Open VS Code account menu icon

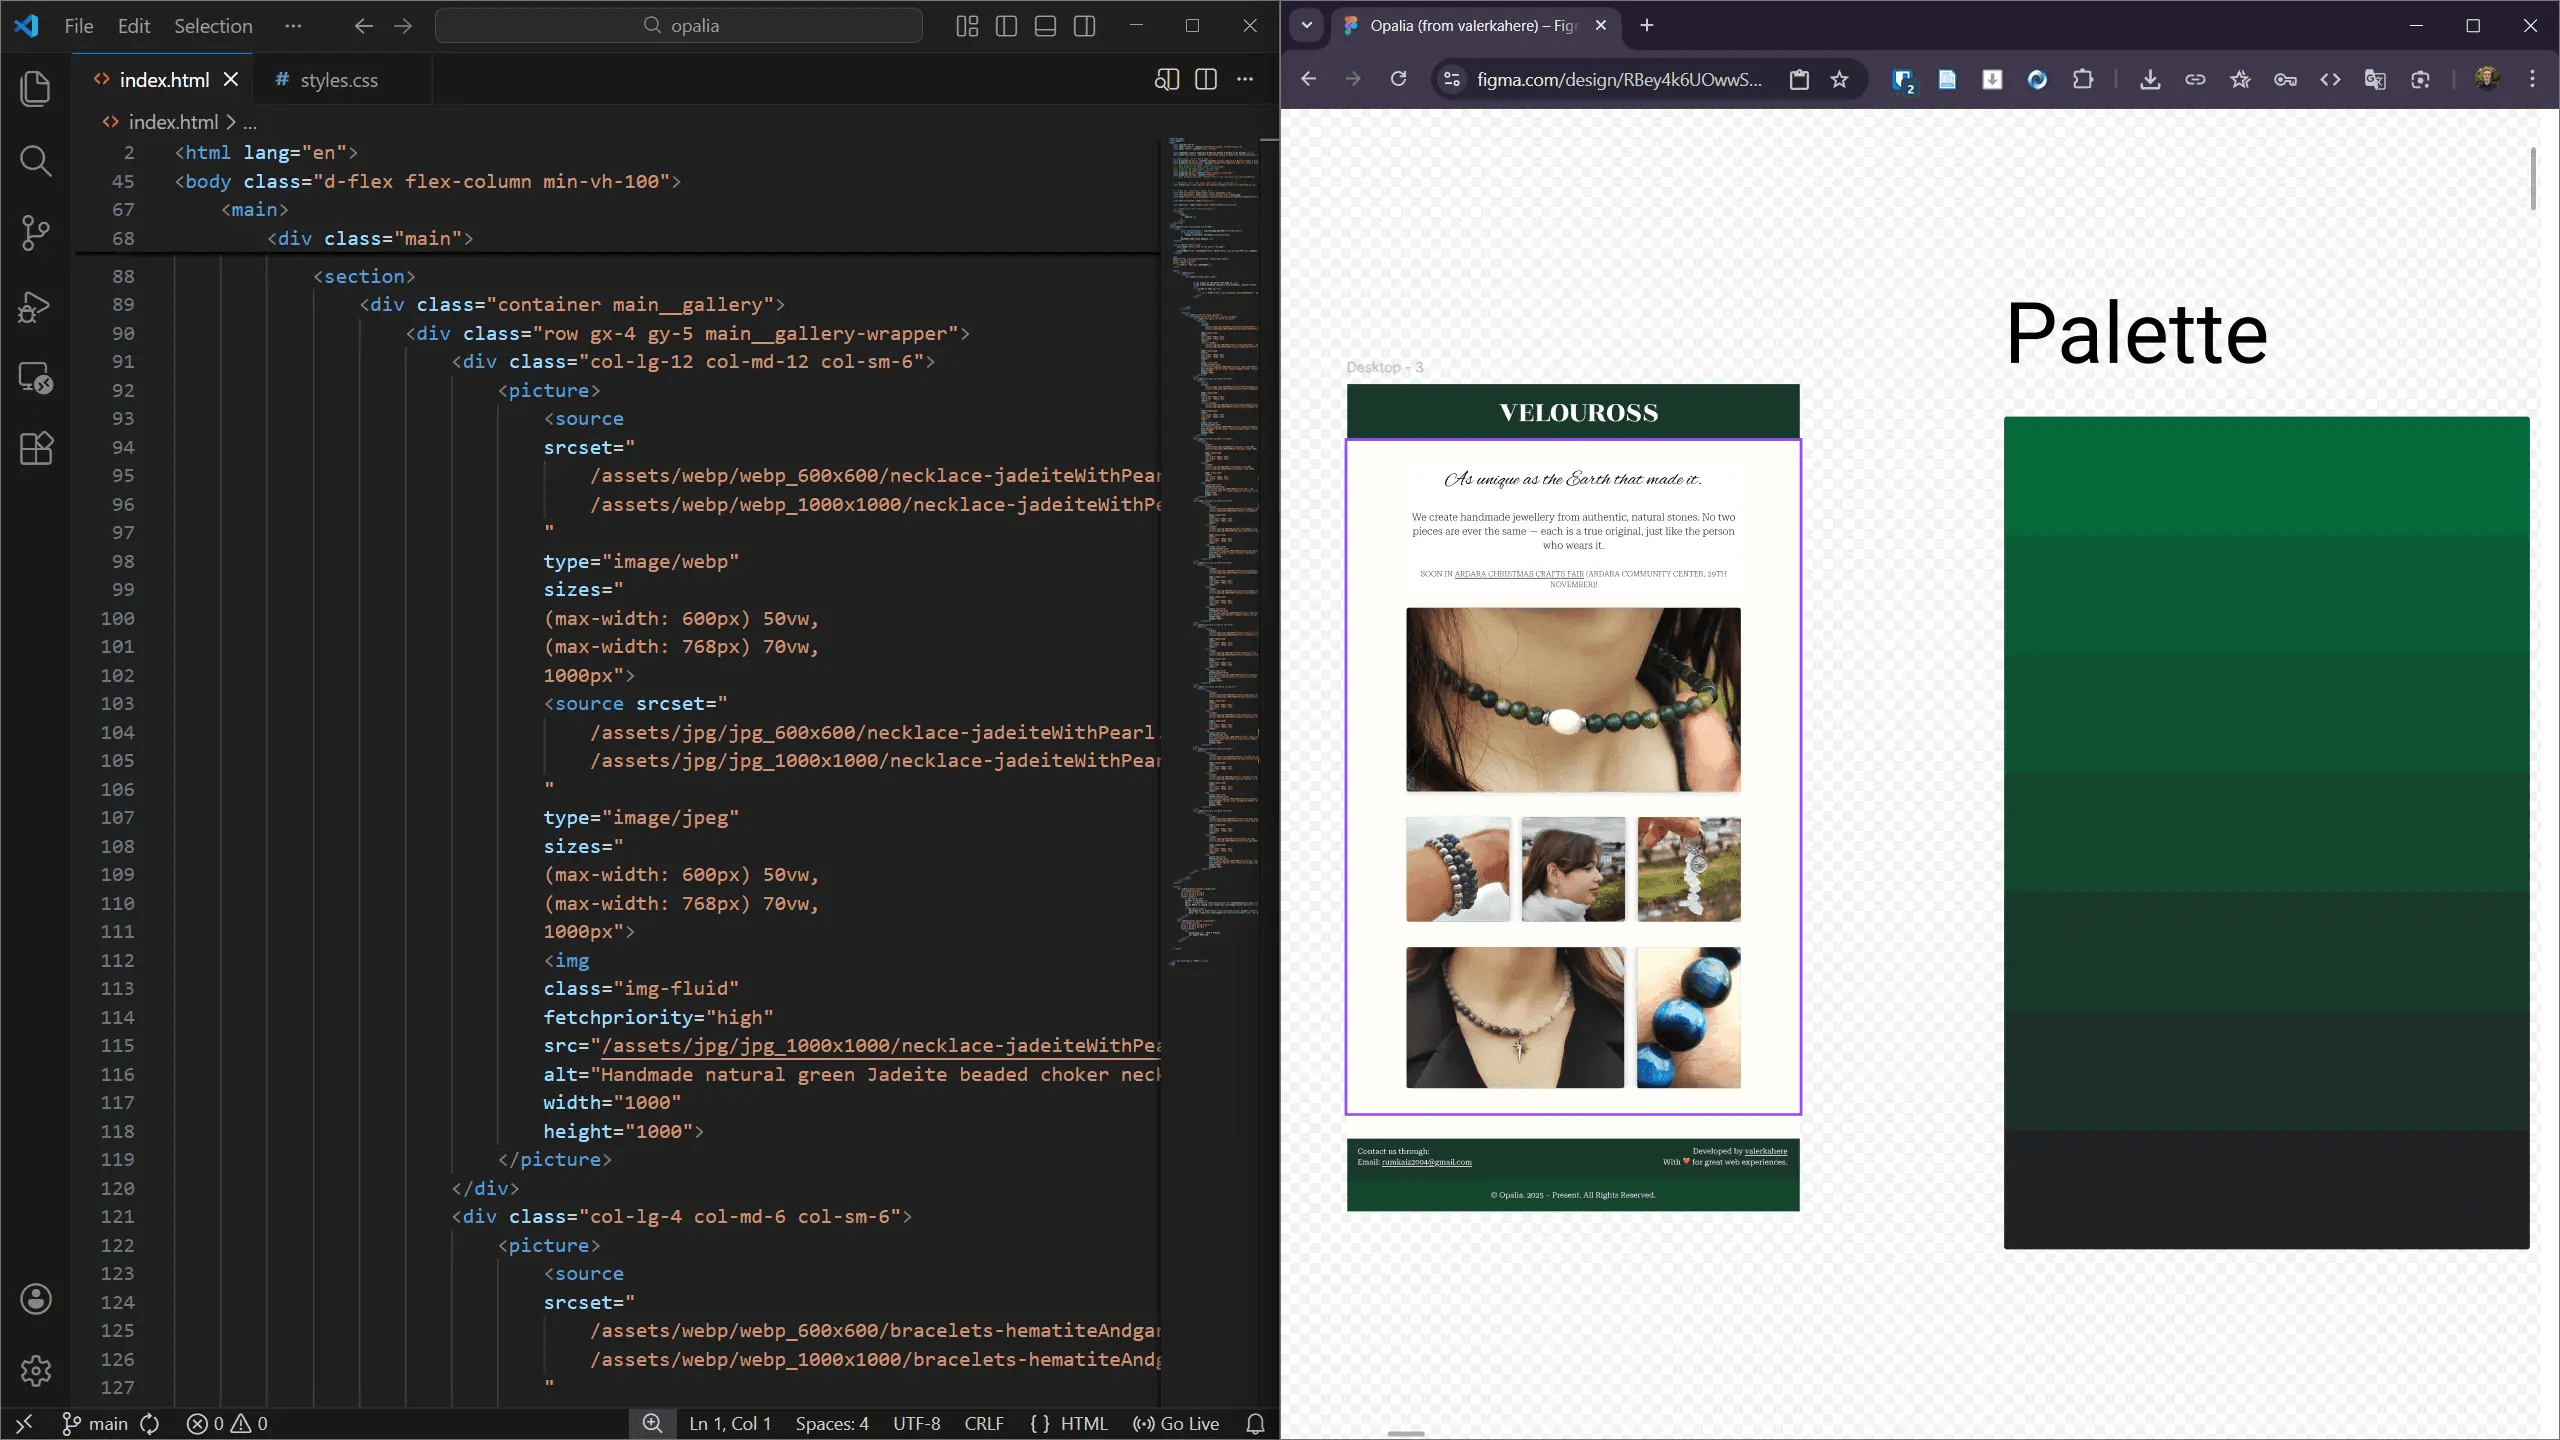(x=36, y=1298)
